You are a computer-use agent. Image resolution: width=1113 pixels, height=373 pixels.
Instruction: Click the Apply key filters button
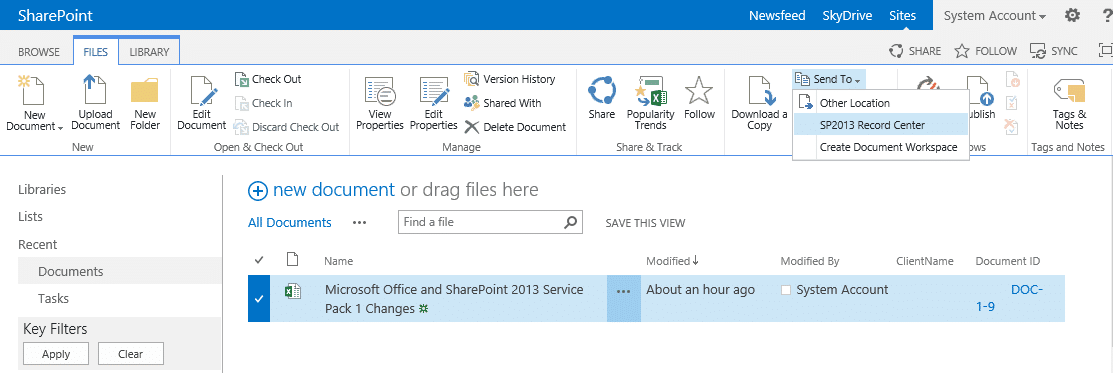56,354
